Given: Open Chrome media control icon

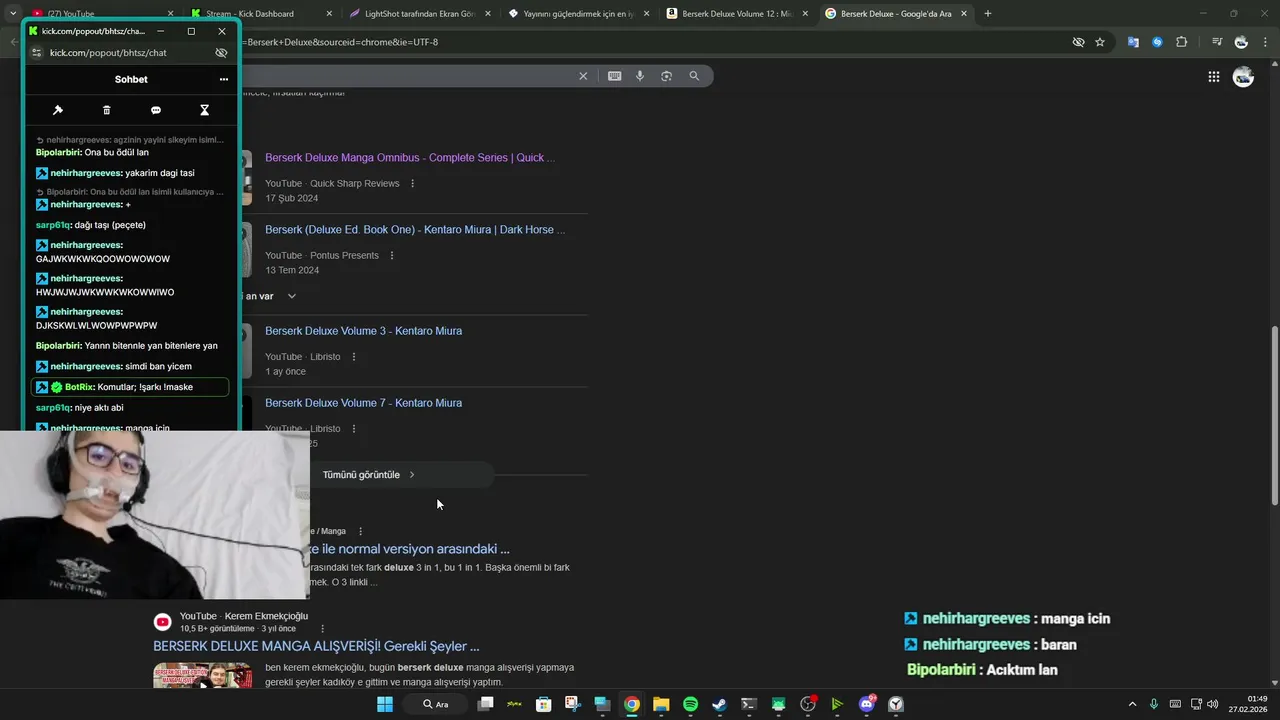Looking at the screenshot, I should pyautogui.click(x=1217, y=42).
